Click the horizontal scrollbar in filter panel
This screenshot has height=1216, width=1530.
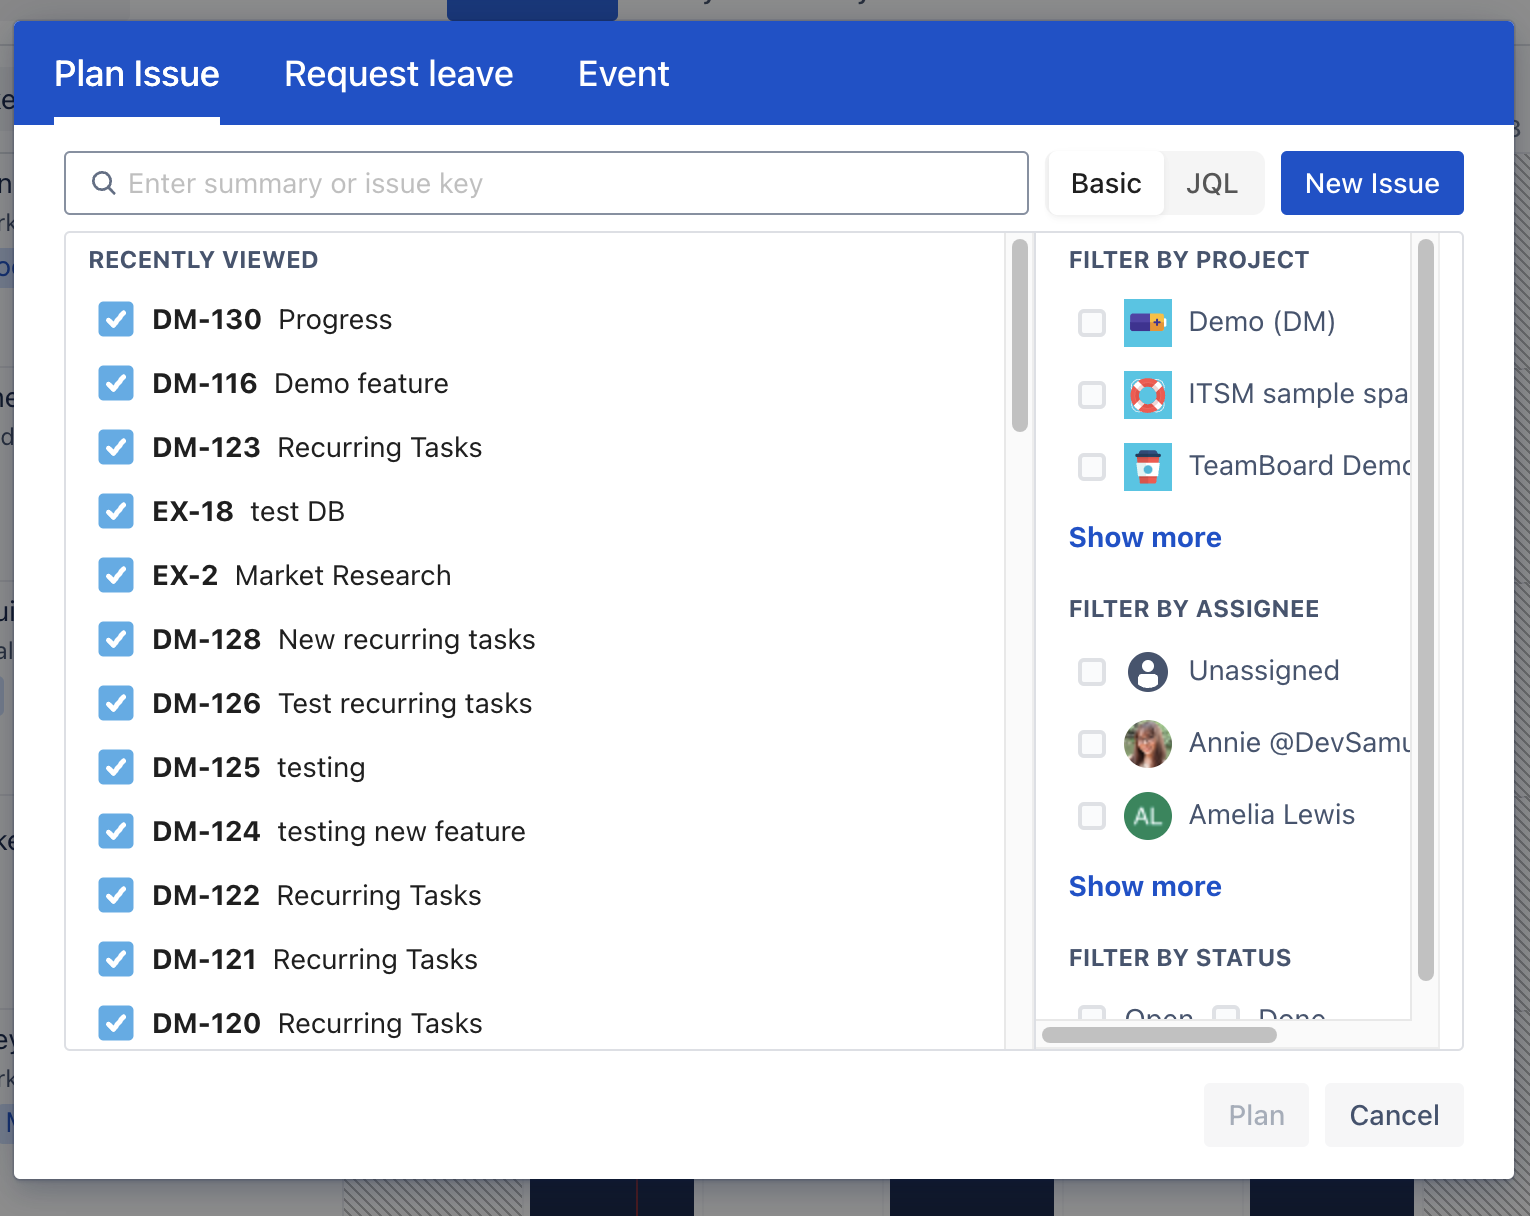(1158, 1035)
